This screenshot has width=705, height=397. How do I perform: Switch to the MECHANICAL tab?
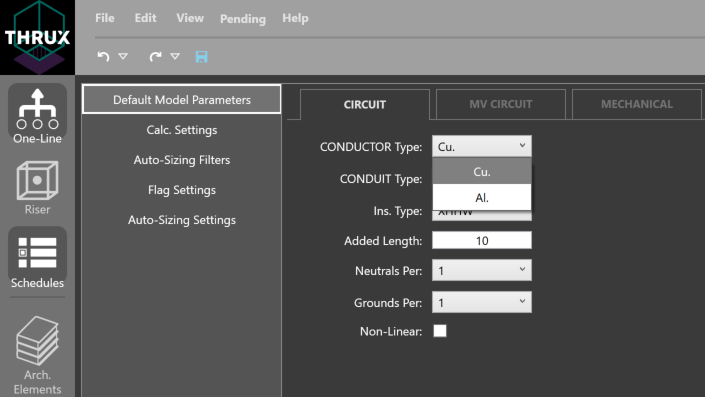637,104
